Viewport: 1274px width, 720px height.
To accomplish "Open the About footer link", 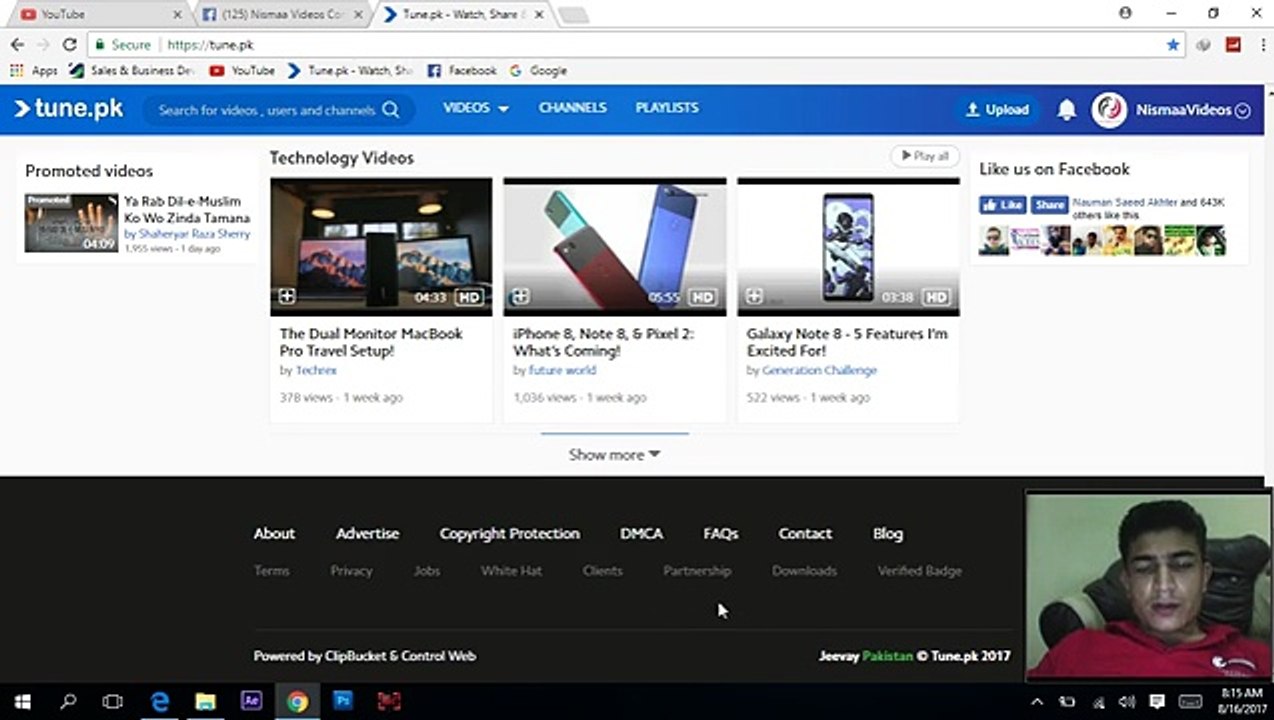I will (274, 533).
